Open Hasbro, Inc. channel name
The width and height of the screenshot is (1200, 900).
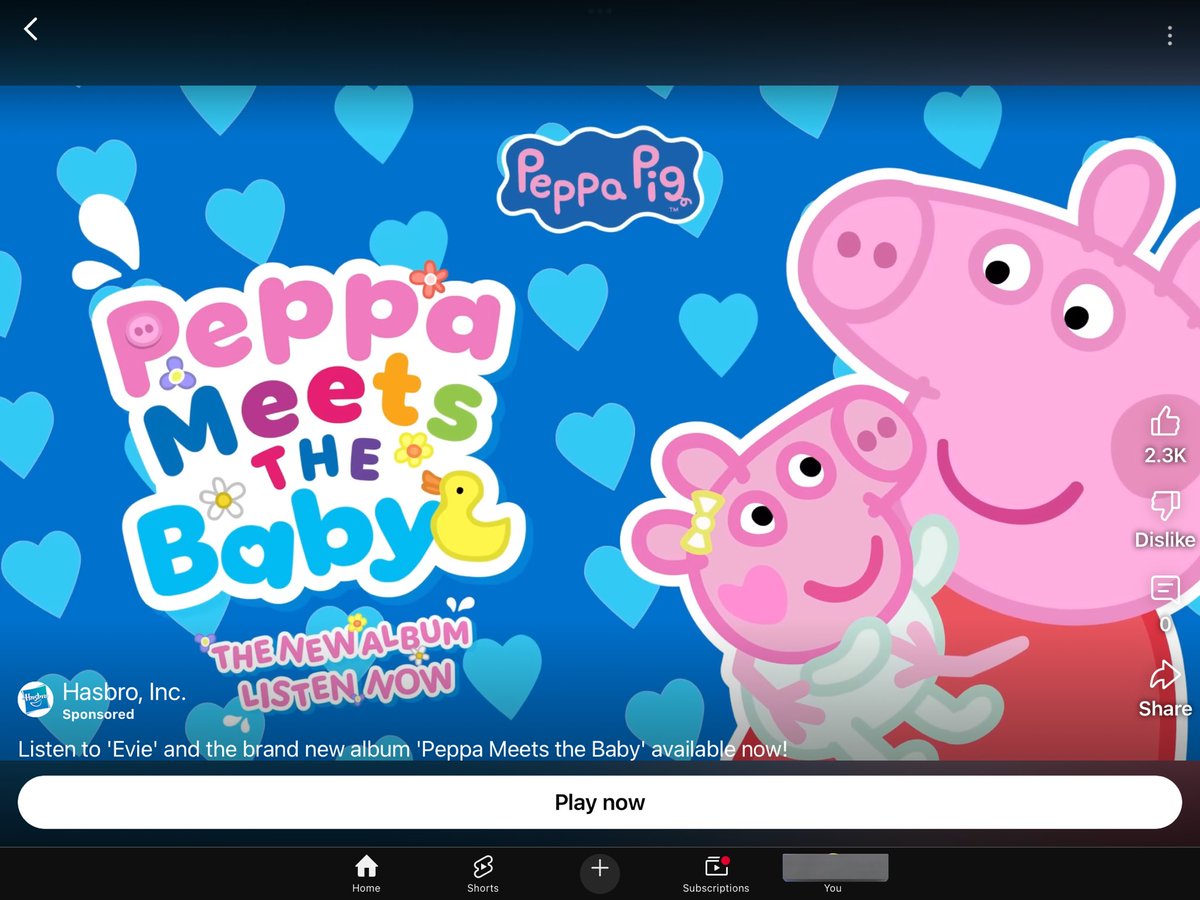[124, 691]
